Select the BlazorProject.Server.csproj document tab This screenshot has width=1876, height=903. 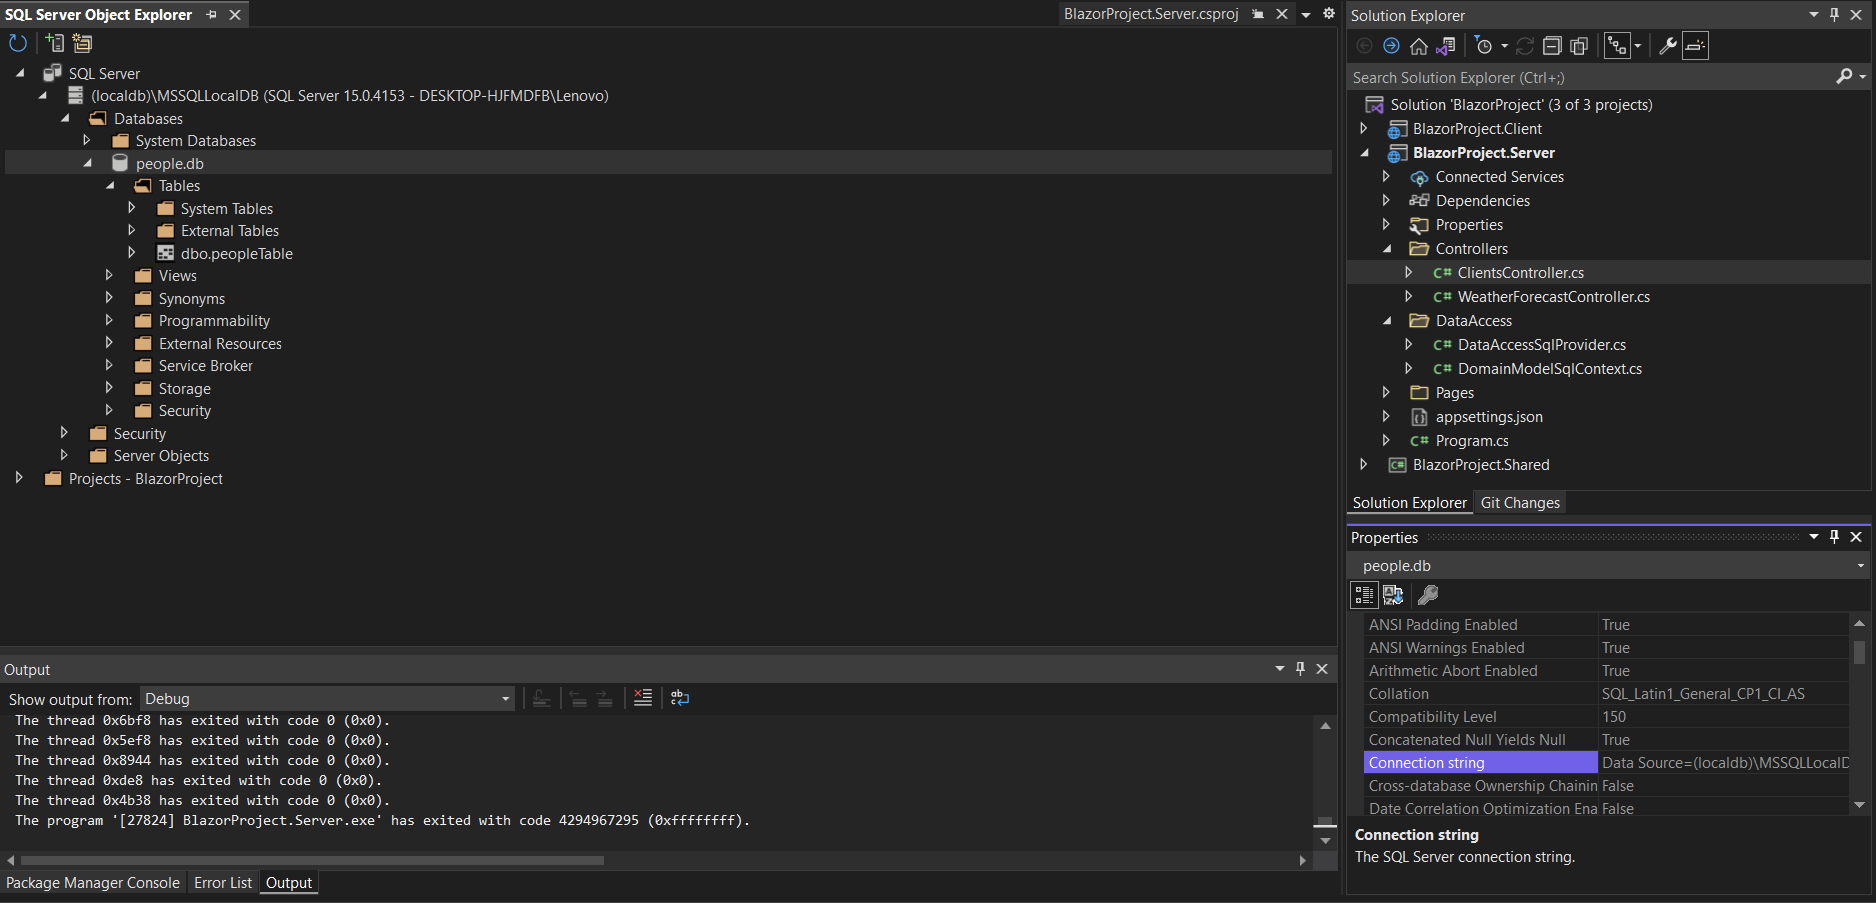point(1151,14)
